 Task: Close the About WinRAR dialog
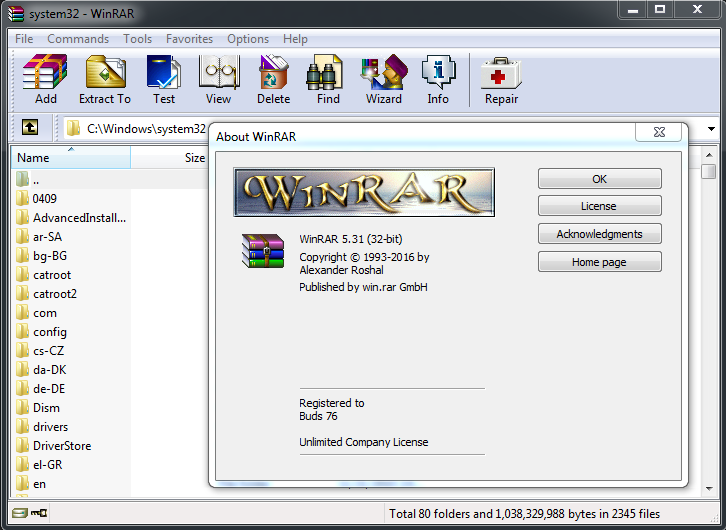point(659,132)
